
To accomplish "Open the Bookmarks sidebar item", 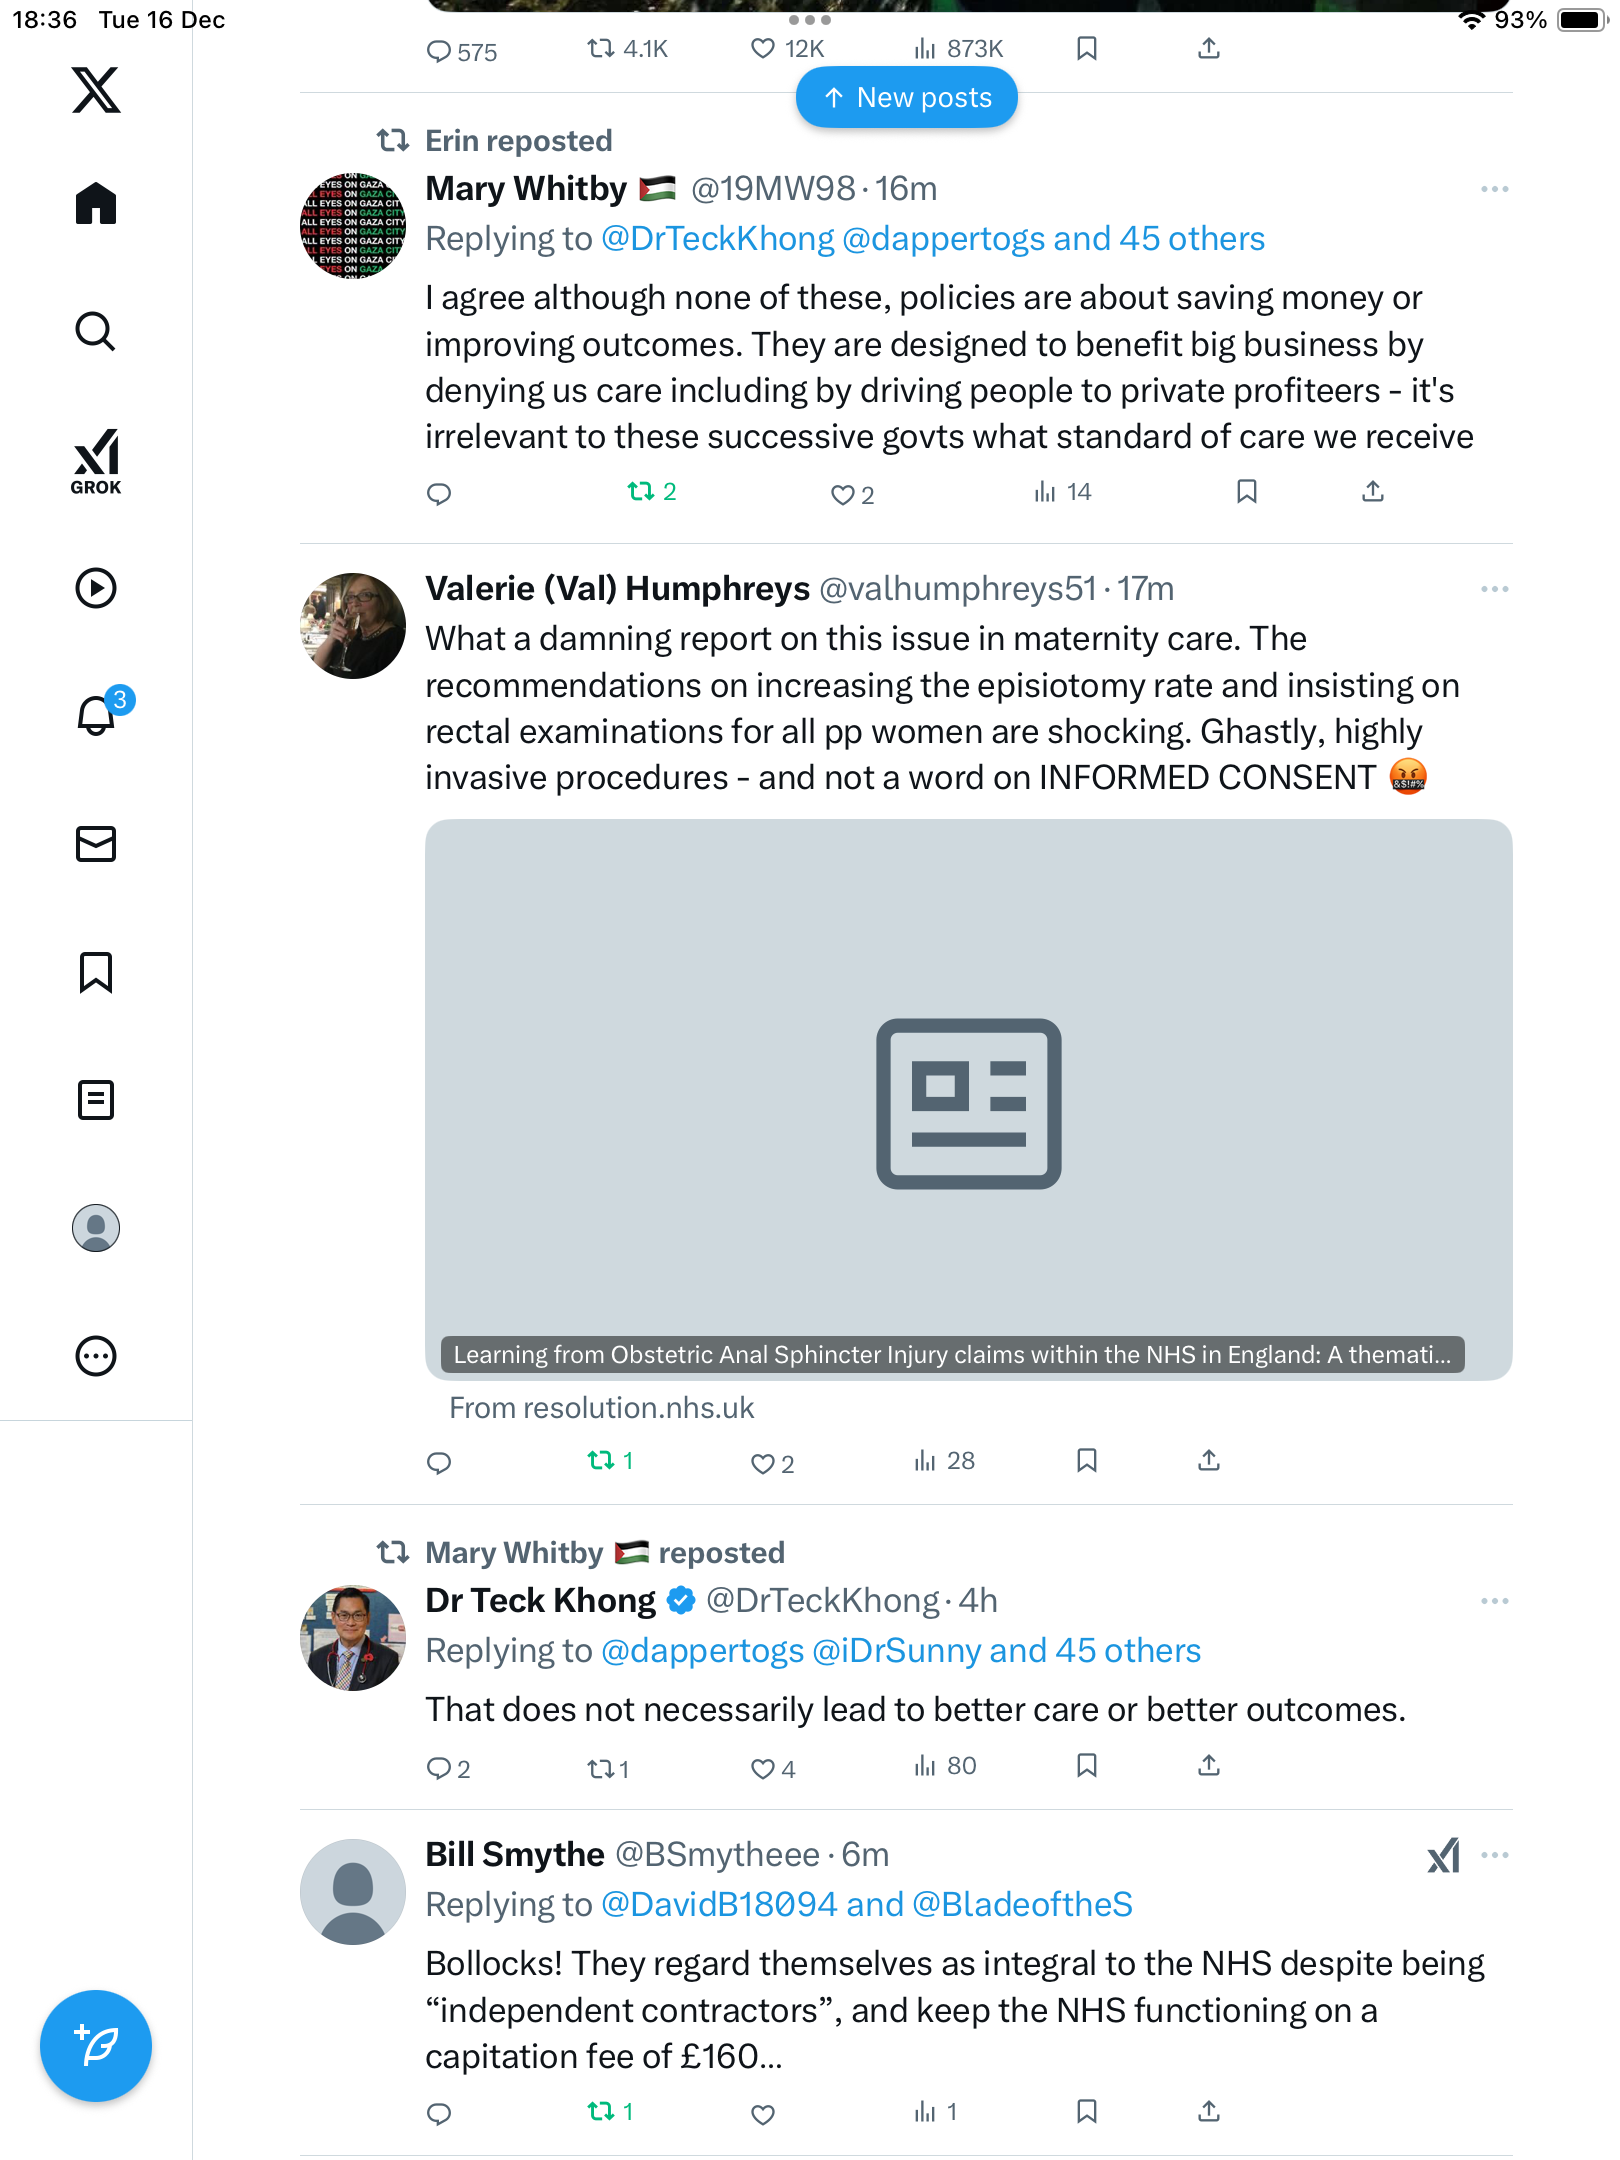I will pos(96,972).
